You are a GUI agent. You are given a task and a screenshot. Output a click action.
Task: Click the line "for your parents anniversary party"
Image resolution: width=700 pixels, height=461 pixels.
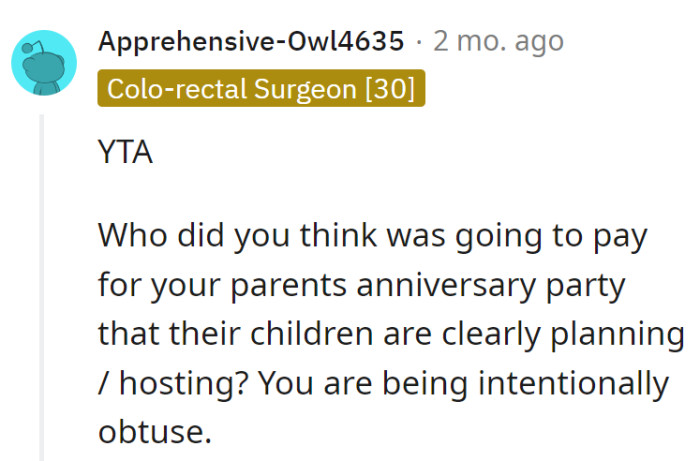point(361,285)
